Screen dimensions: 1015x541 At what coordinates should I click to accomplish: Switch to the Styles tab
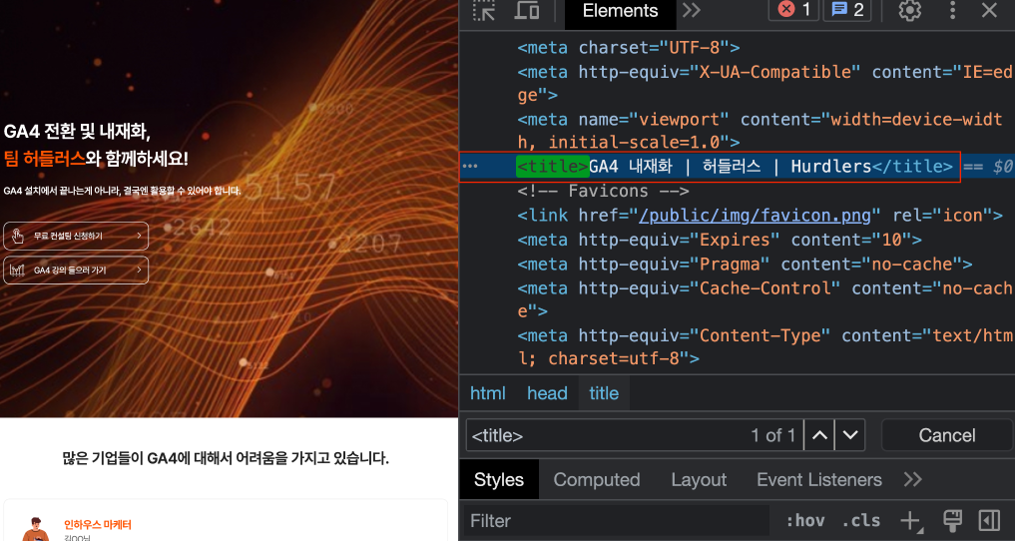(498, 480)
